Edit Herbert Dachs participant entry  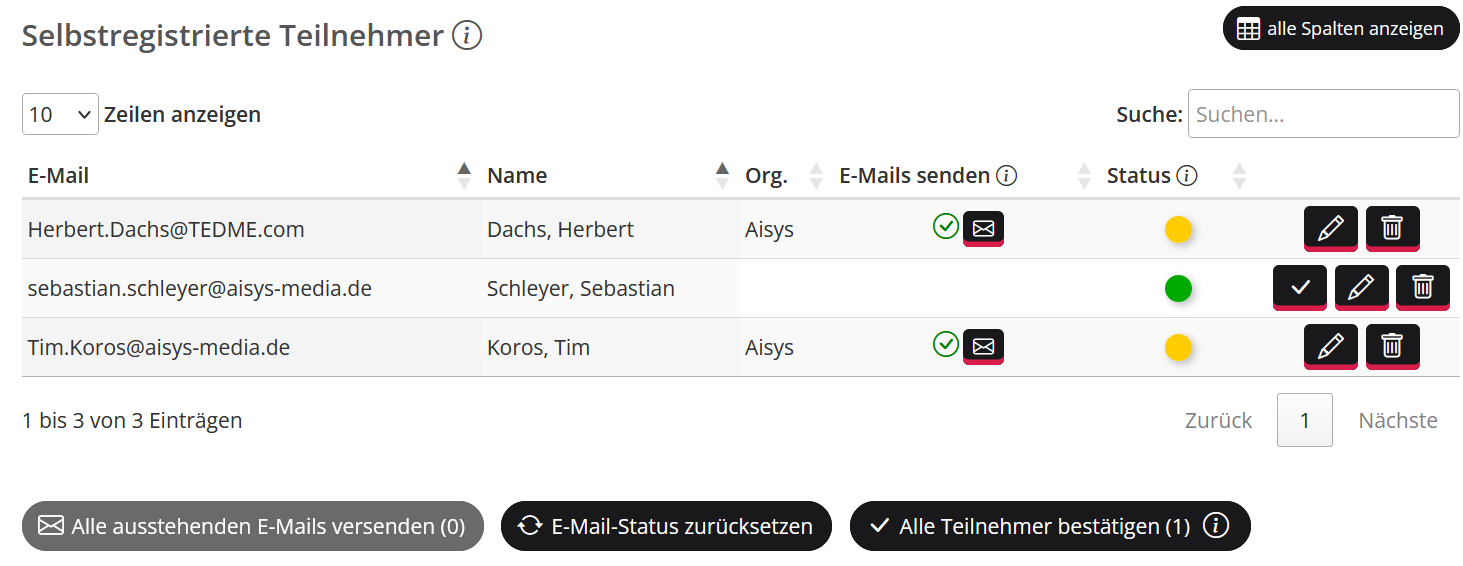tap(1330, 228)
